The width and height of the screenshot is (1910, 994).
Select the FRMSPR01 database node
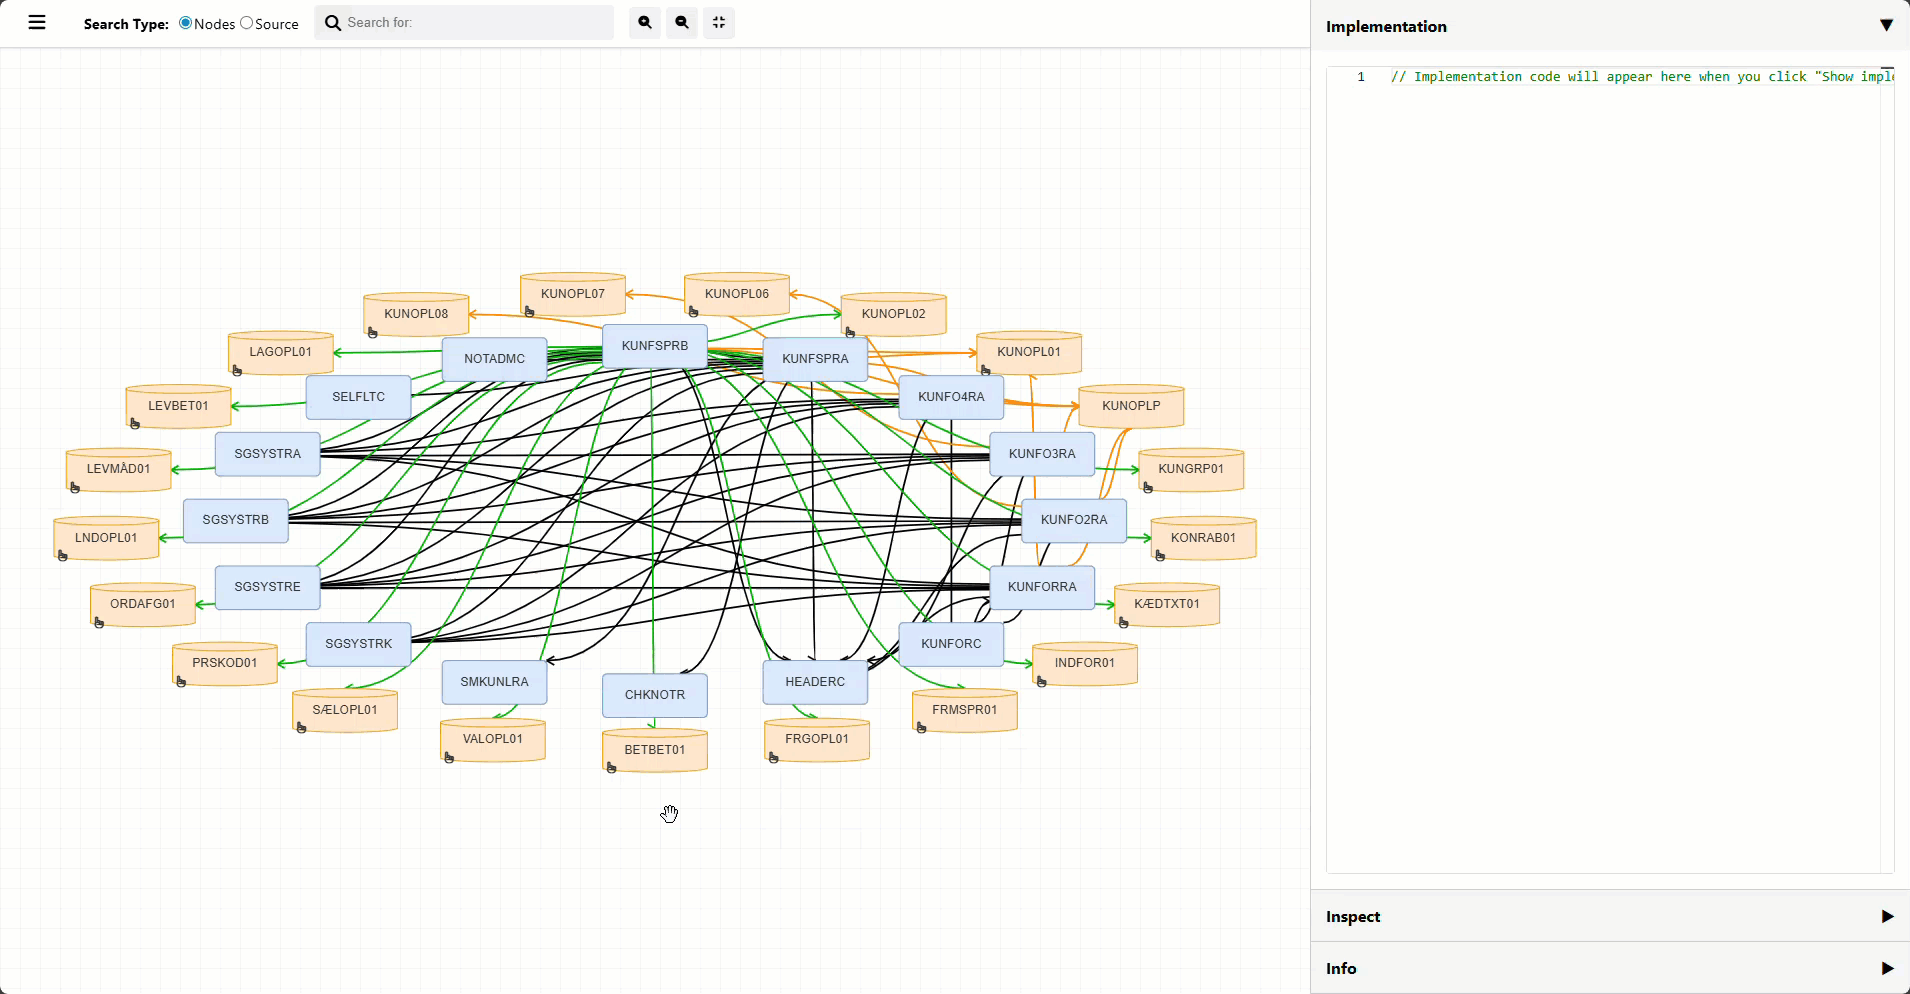[x=963, y=709]
